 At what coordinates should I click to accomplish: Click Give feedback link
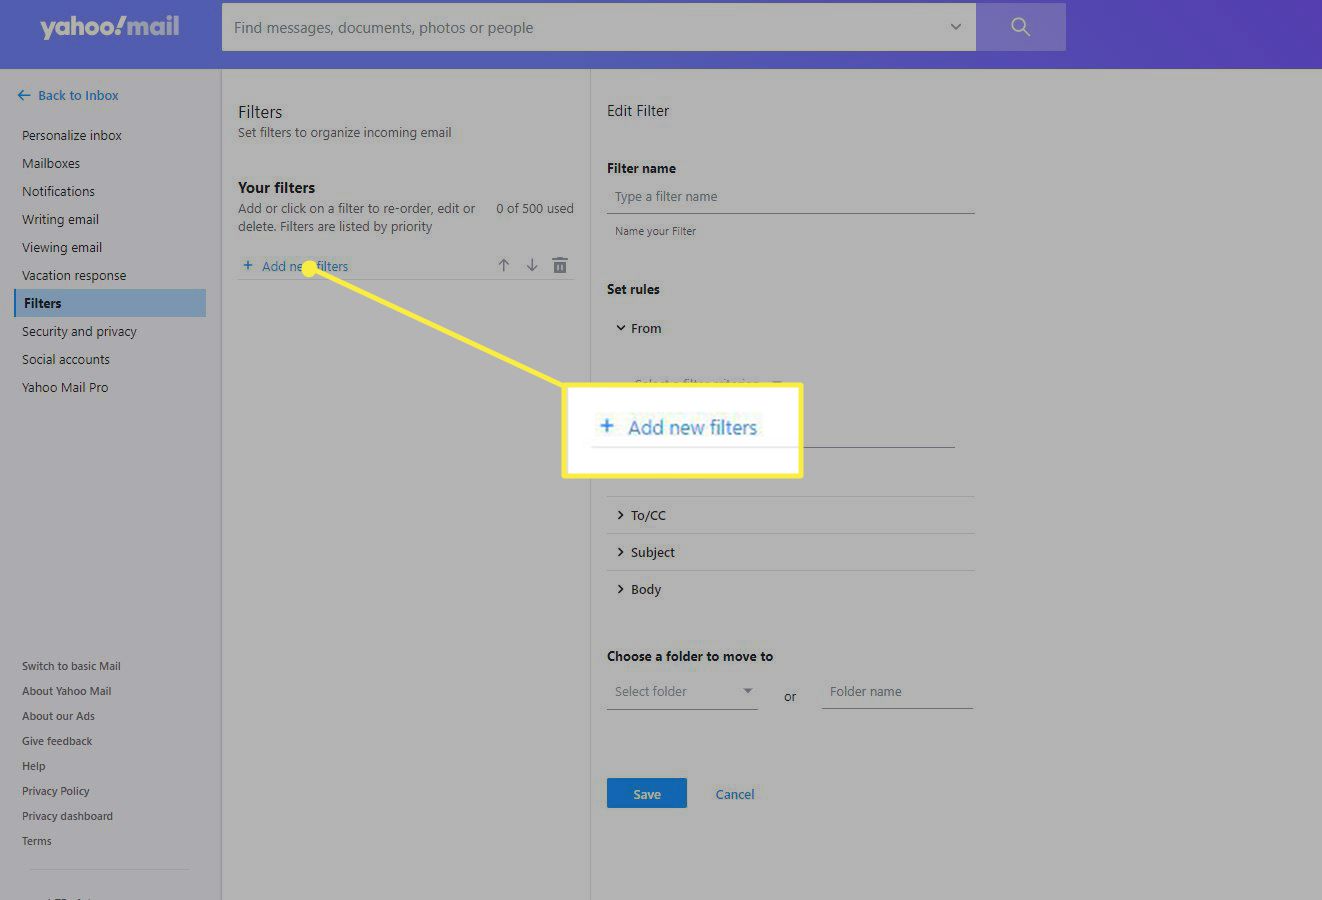57,741
